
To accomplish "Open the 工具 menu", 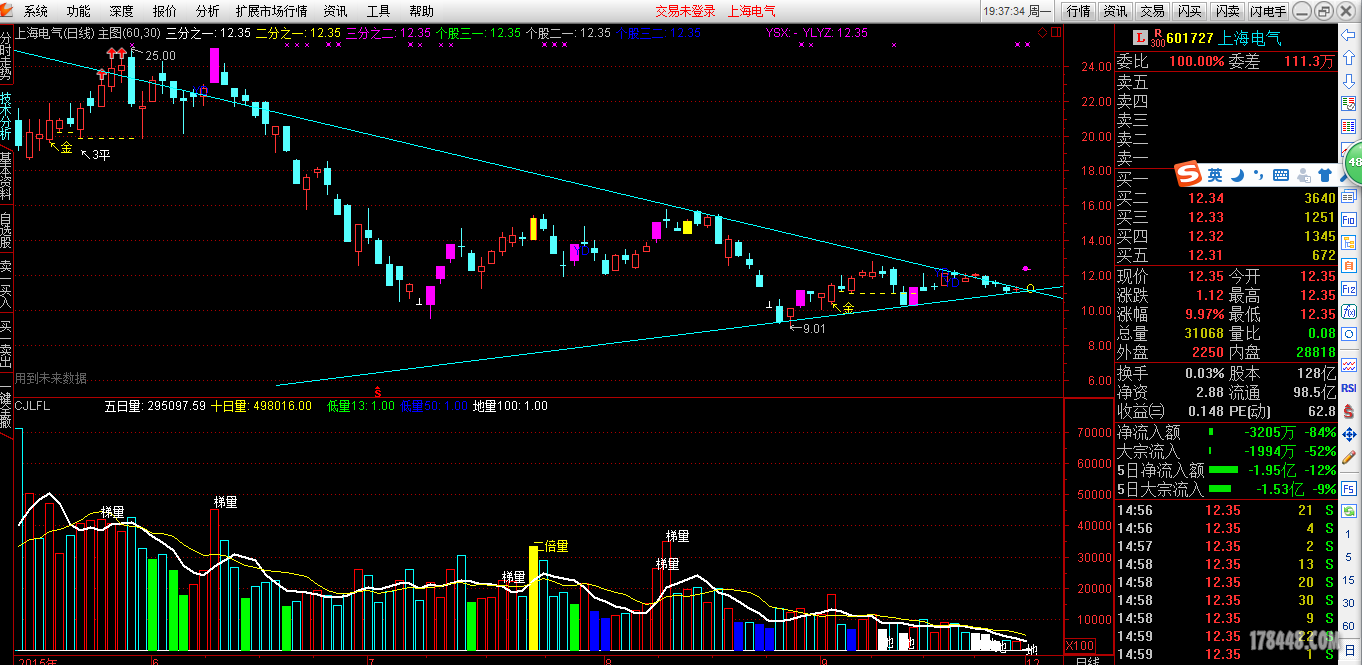I will click(379, 11).
